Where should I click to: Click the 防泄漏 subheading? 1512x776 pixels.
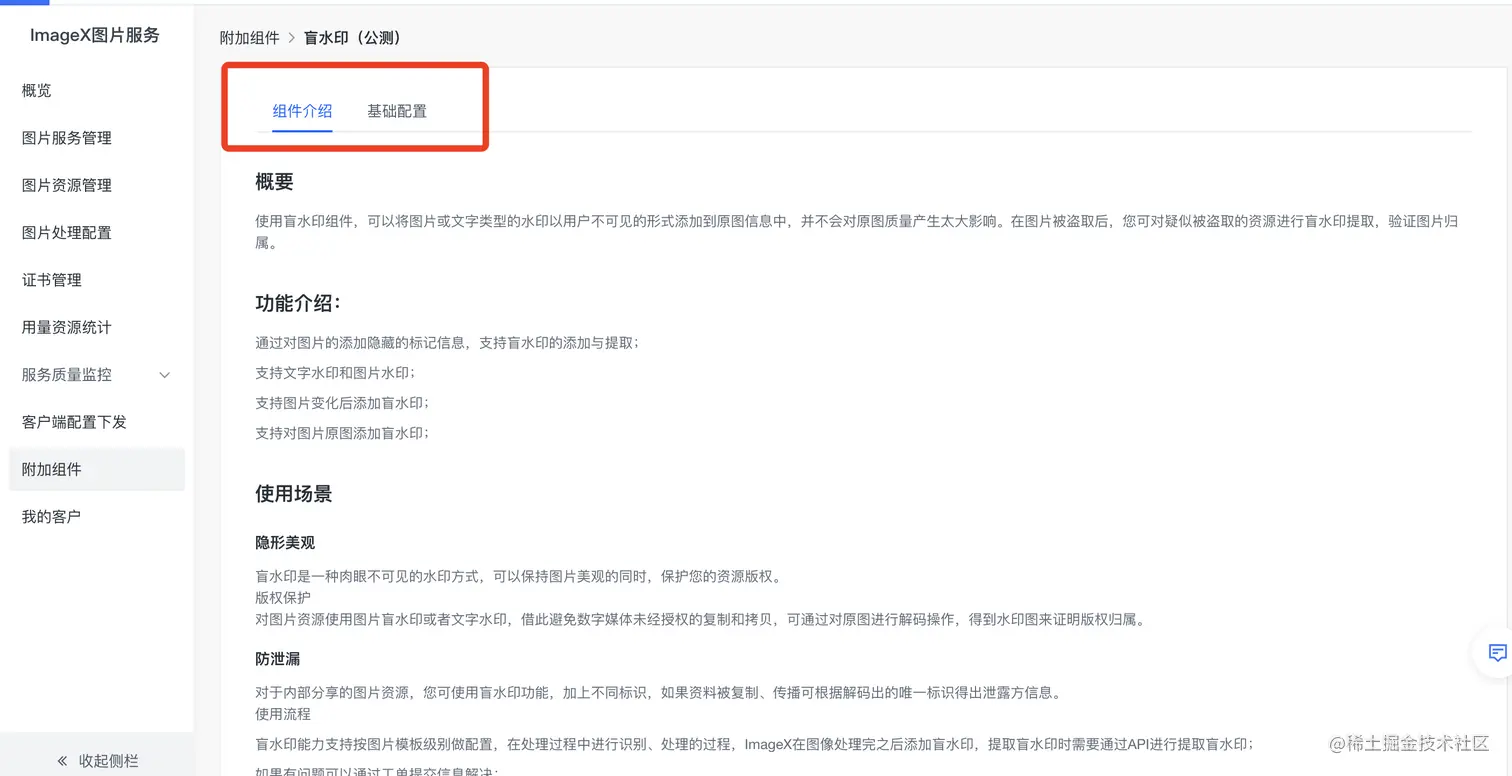[278, 659]
